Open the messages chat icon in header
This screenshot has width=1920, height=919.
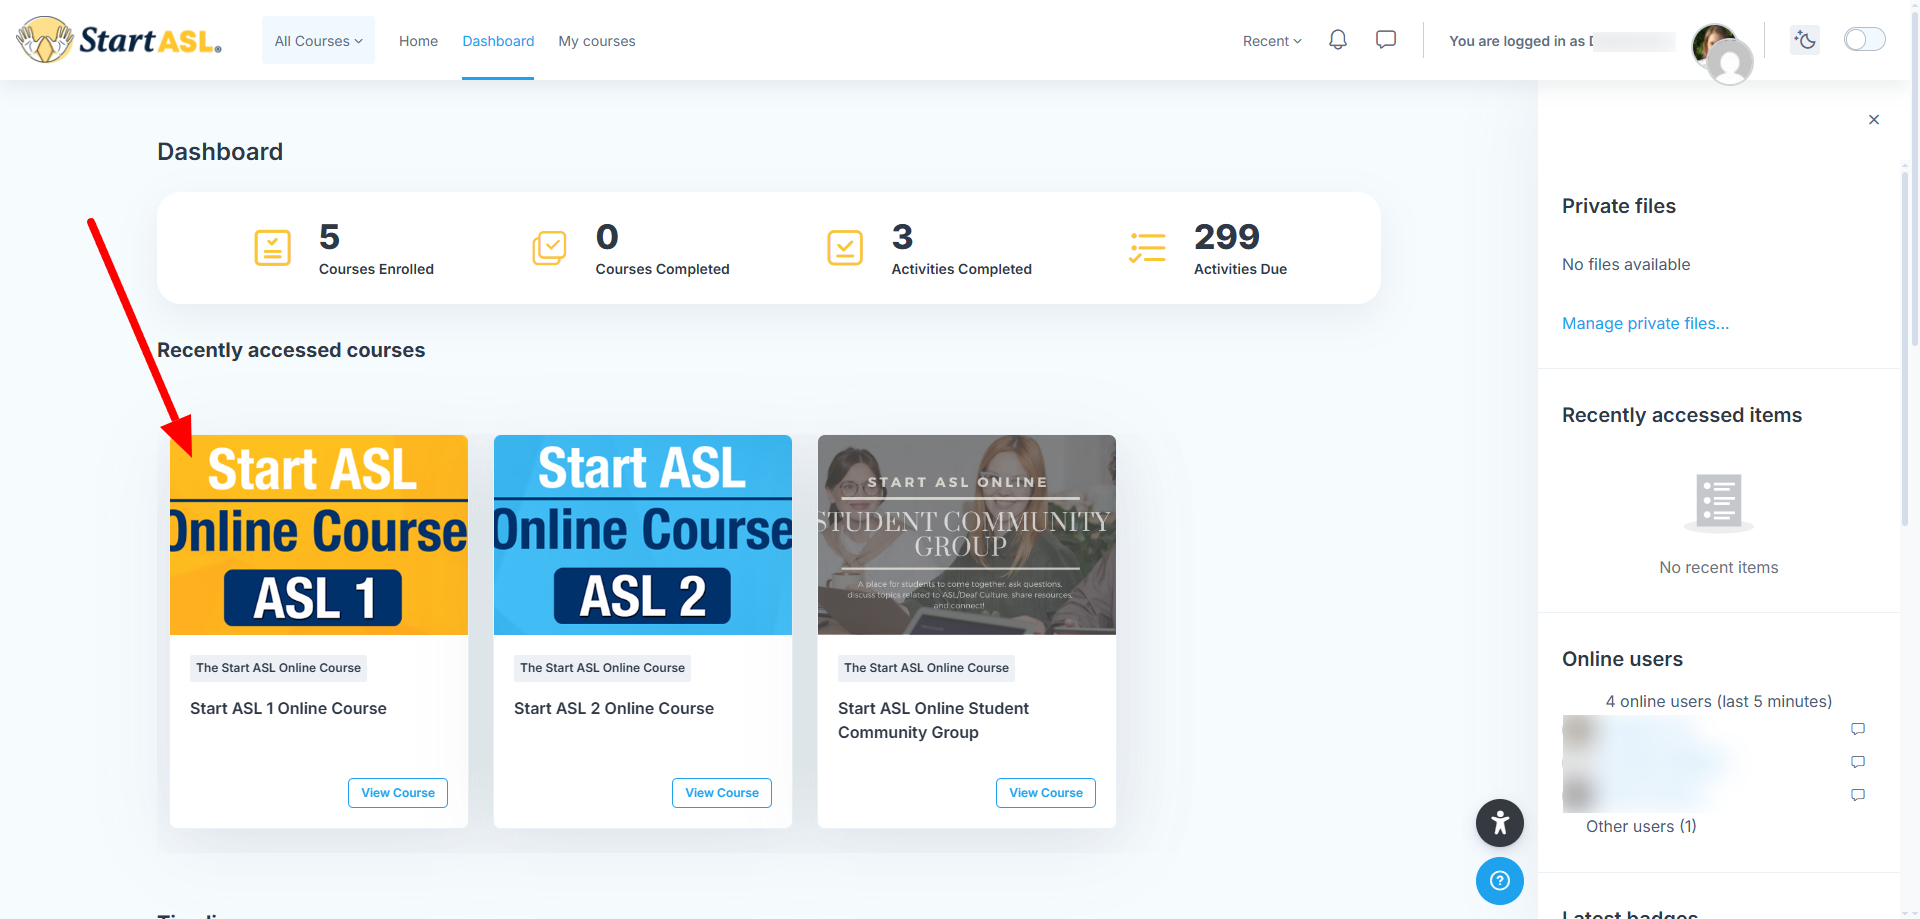tap(1386, 40)
